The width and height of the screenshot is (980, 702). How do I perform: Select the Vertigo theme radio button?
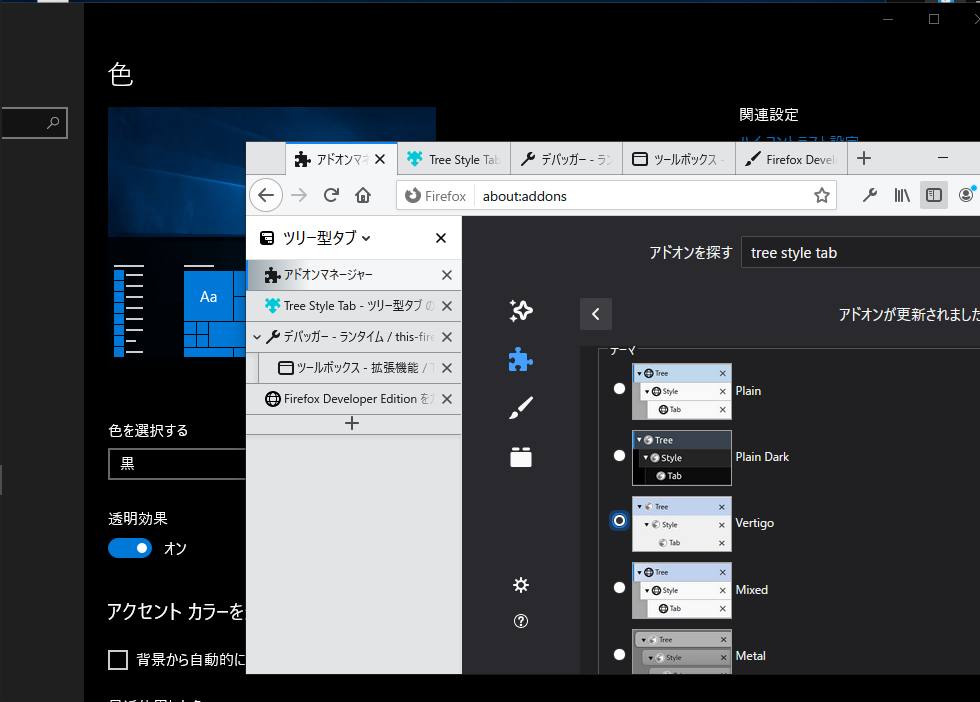point(619,521)
